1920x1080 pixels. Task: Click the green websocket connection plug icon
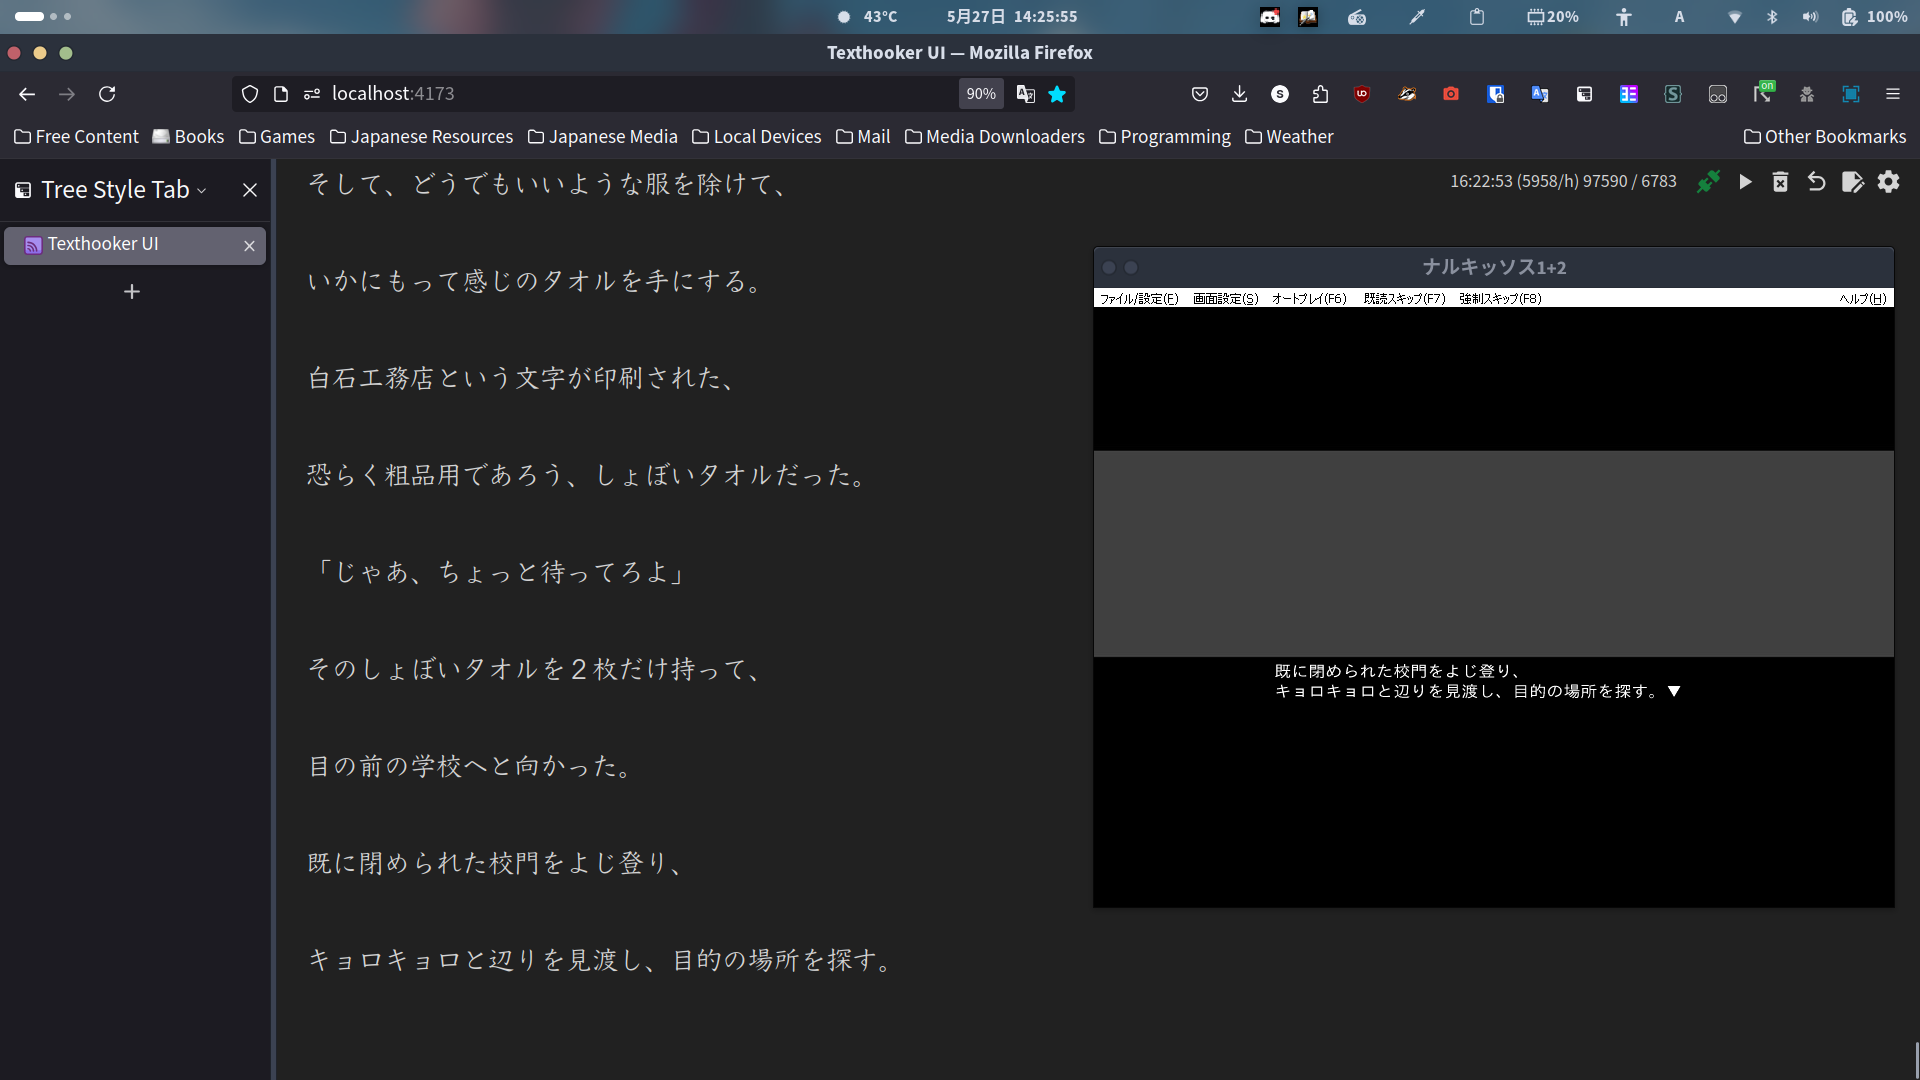[1708, 182]
